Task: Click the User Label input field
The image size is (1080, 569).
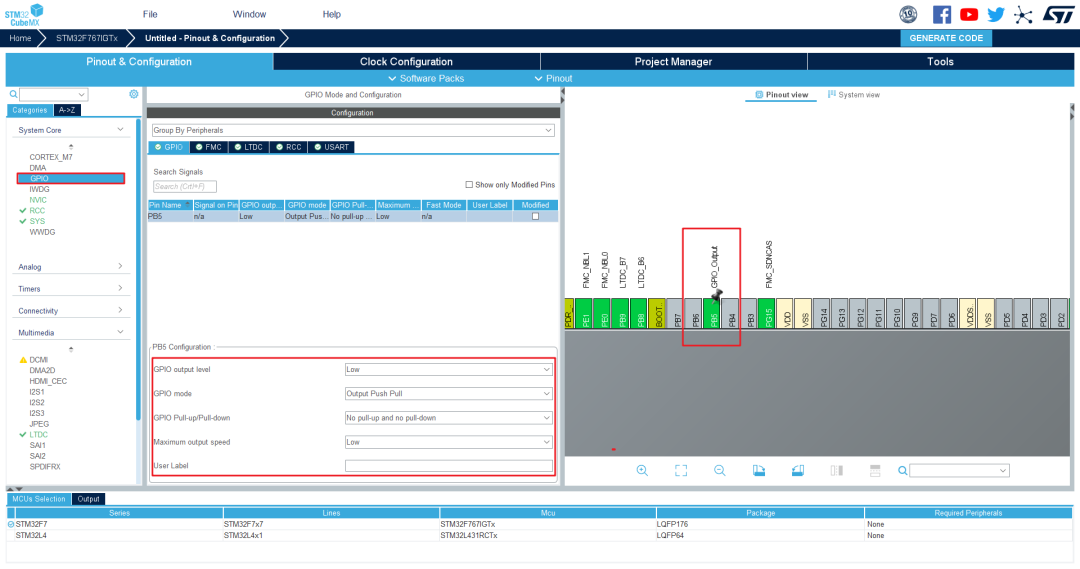Action: click(448, 466)
